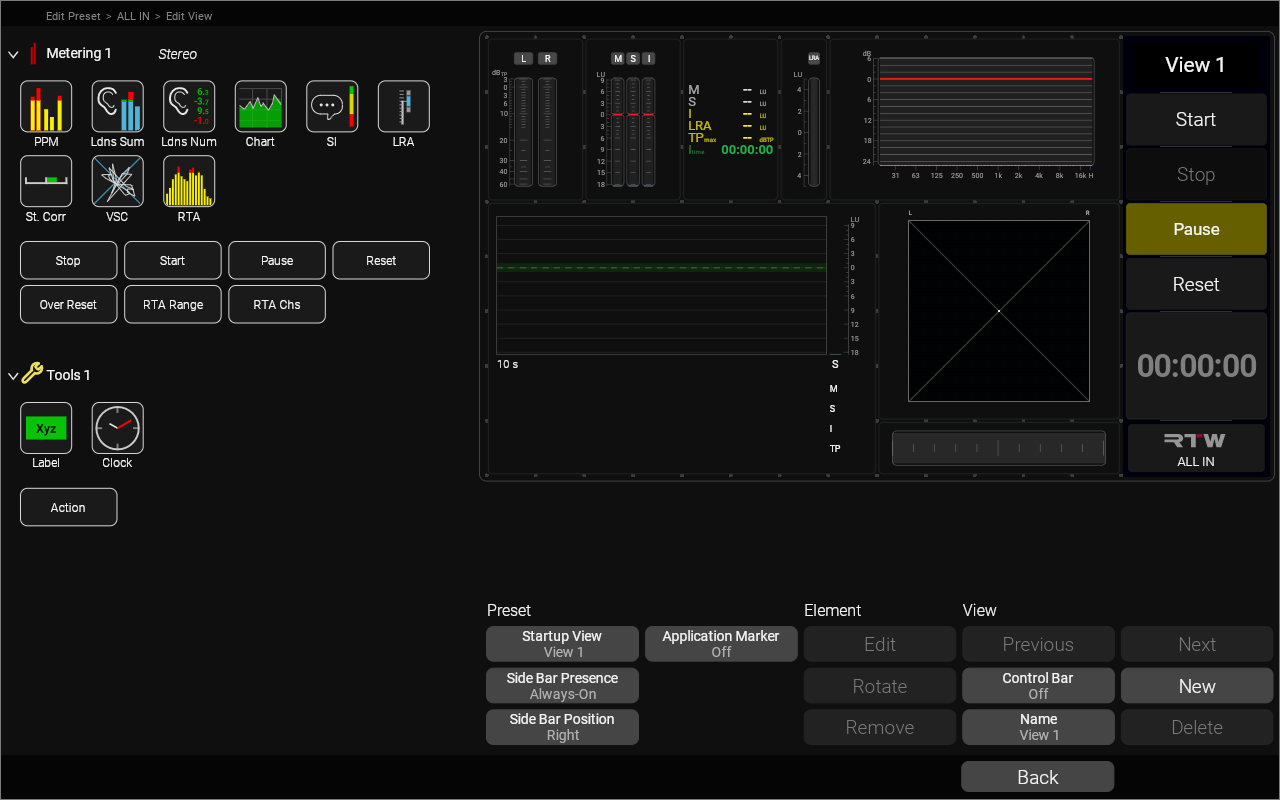Select the PPM meter icon
The height and width of the screenshot is (800, 1280).
point(46,107)
